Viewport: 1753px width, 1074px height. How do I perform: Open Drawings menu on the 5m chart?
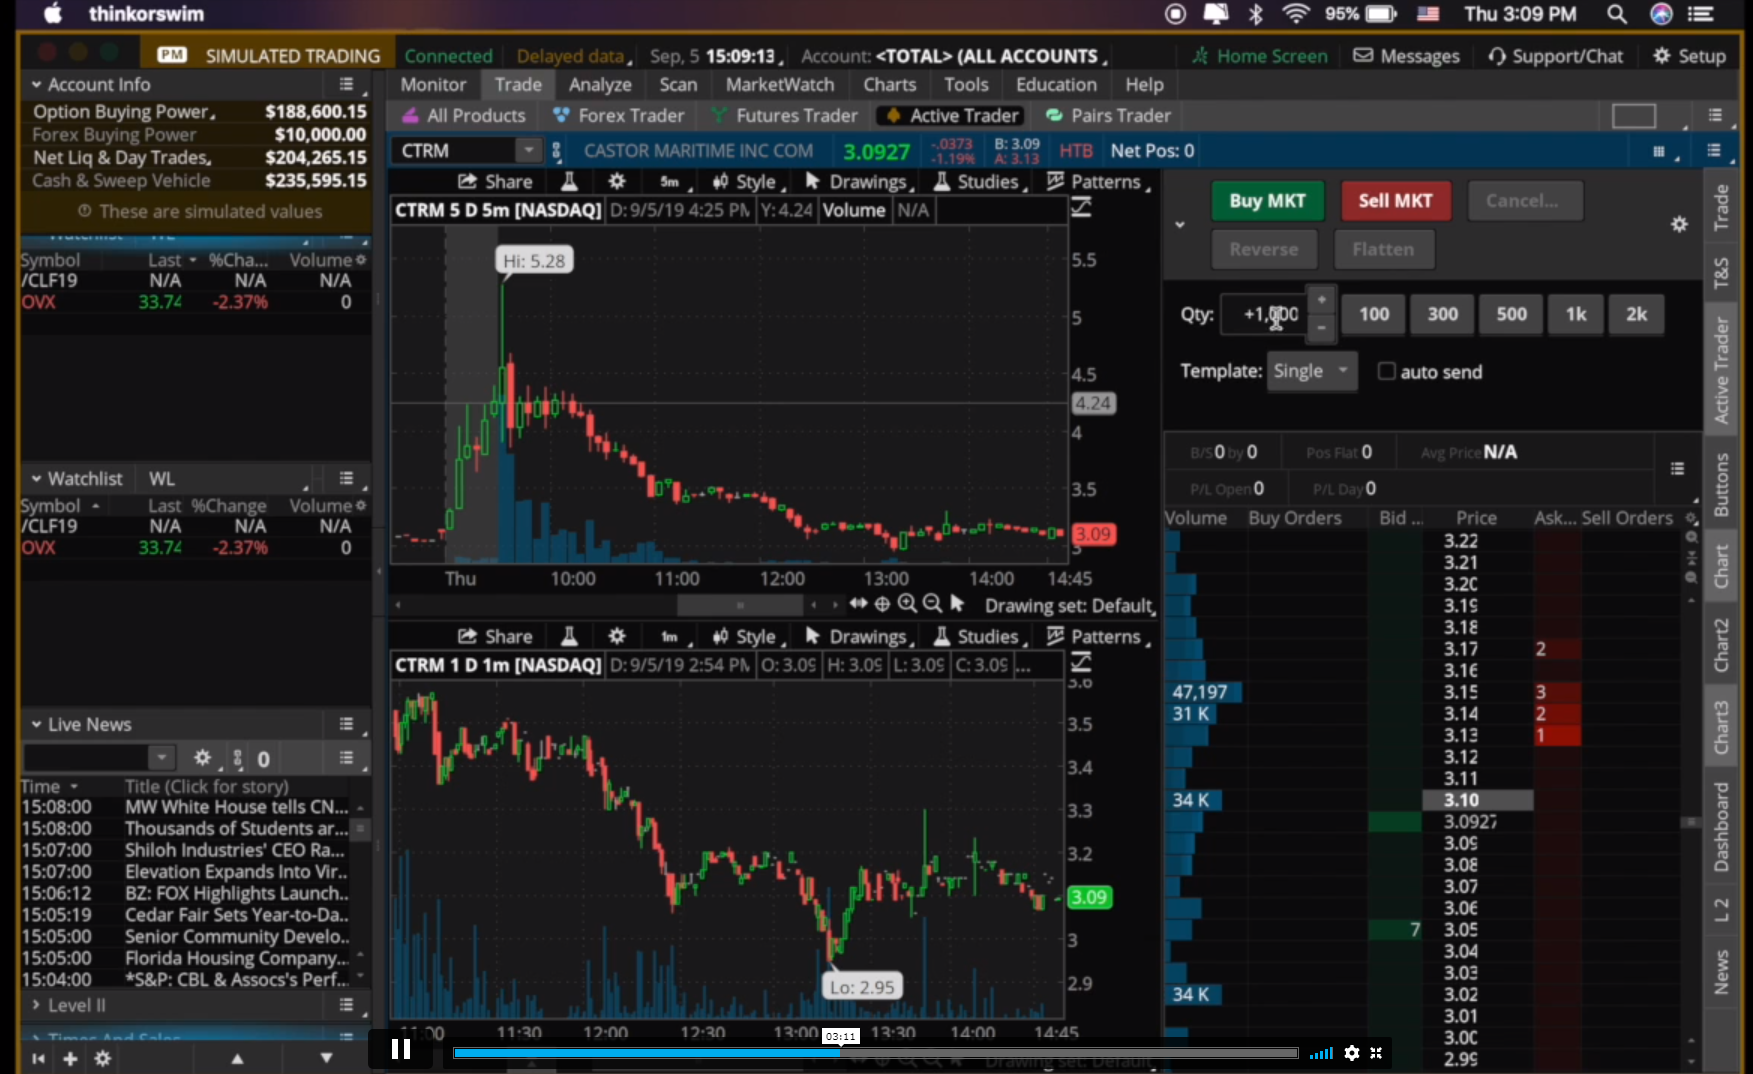click(859, 182)
